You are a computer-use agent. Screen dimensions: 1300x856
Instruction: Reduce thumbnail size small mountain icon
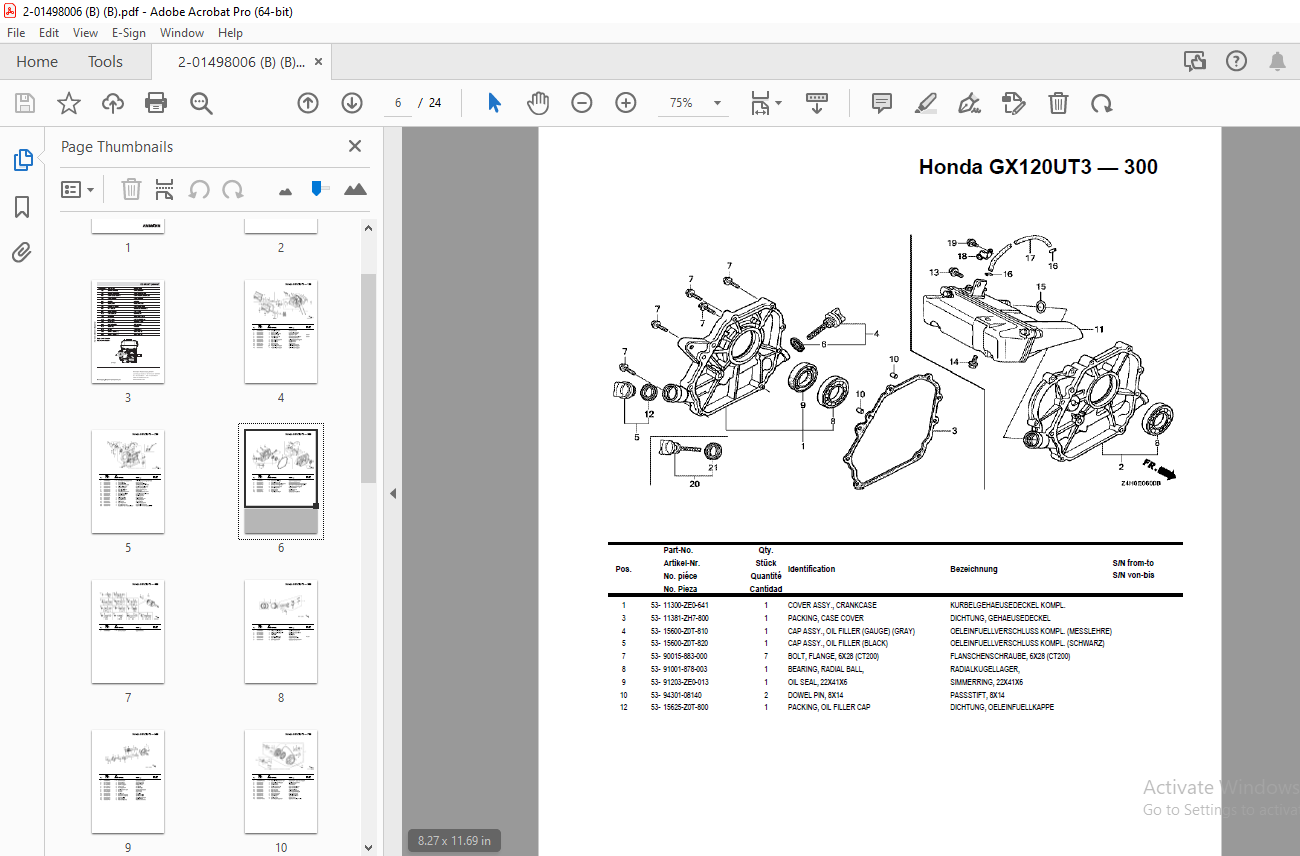[285, 190]
